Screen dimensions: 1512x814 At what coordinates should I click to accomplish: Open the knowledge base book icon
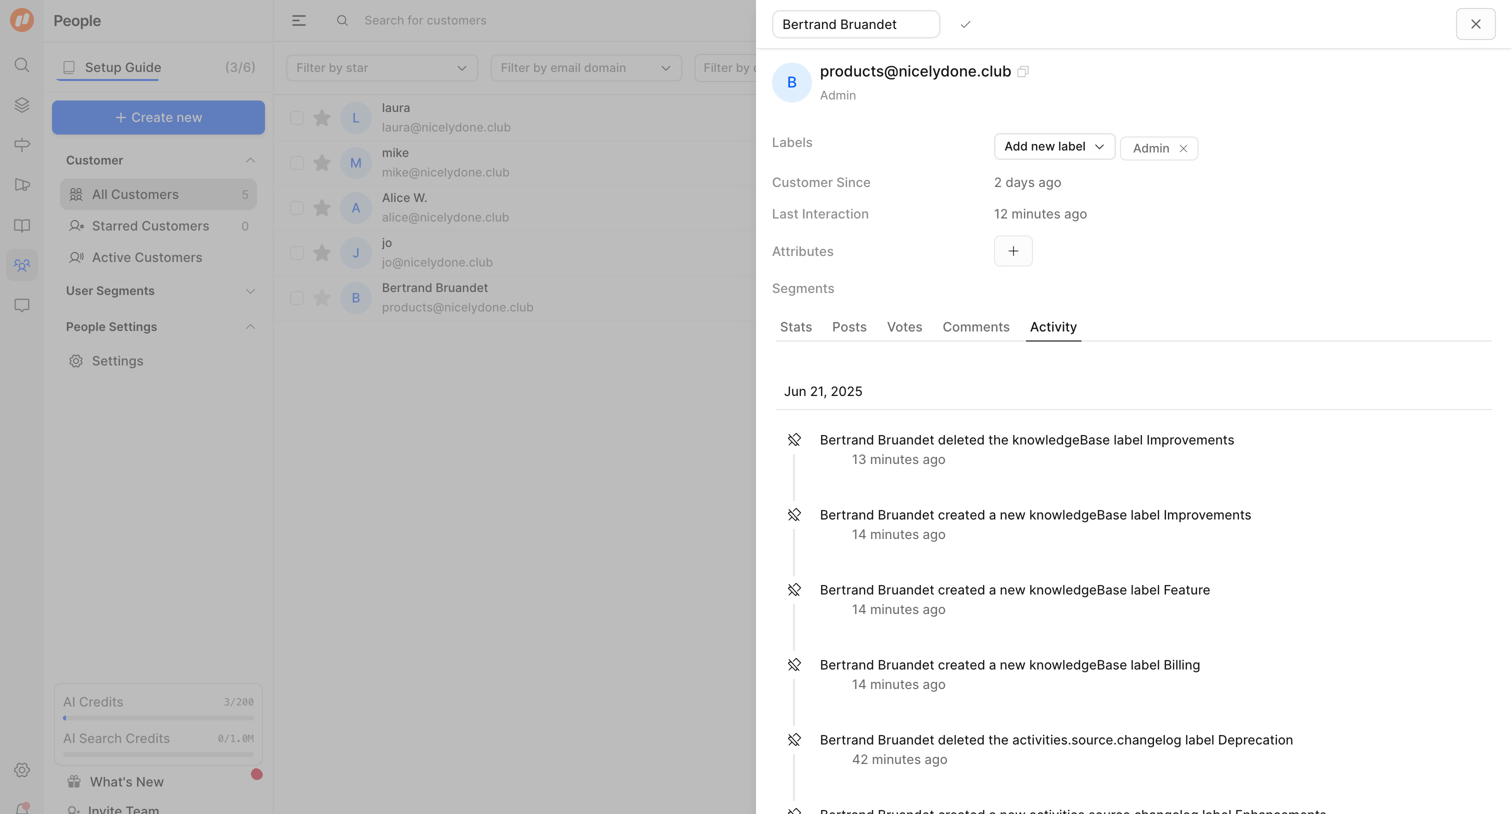[x=22, y=225]
